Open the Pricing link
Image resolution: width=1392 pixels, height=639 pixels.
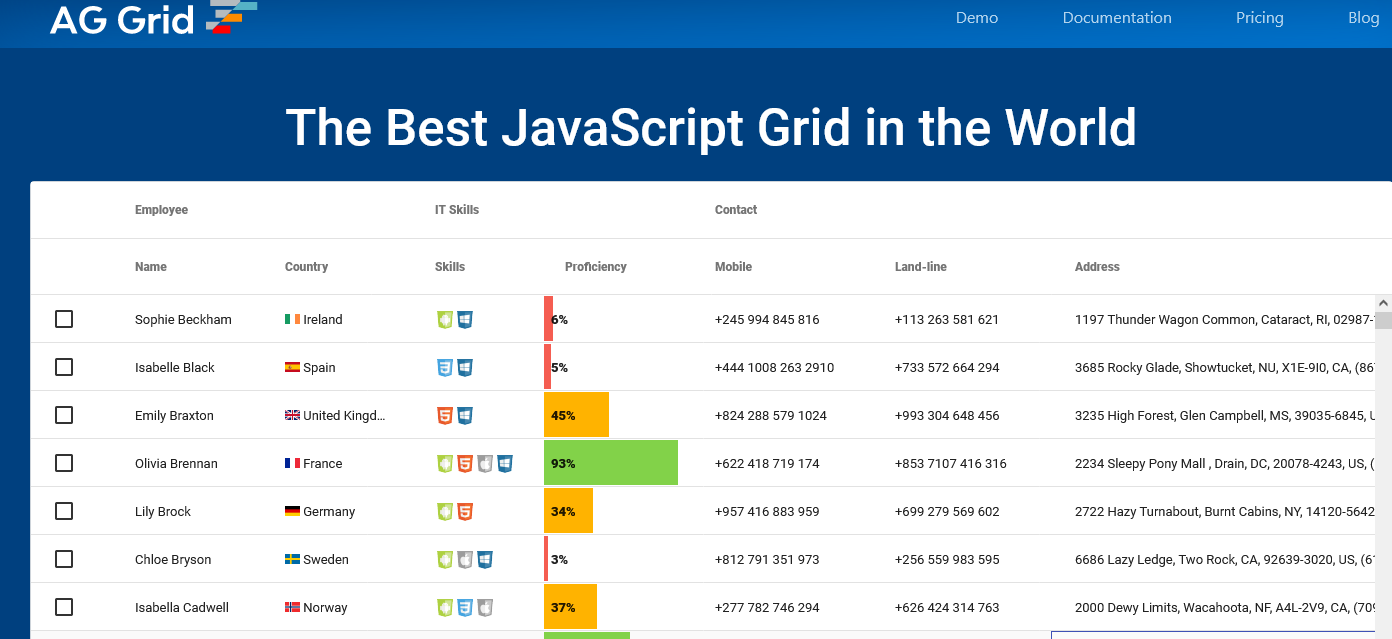(x=1260, y=18)
